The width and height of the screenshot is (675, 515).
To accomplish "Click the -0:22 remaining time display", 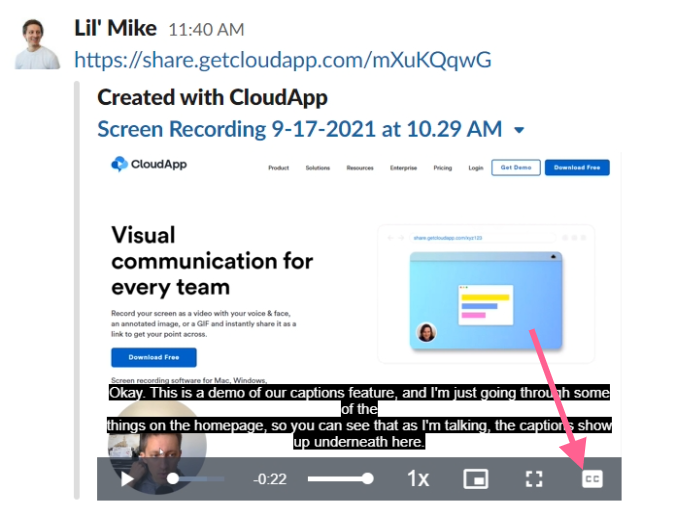I will (x=270, y=479).
